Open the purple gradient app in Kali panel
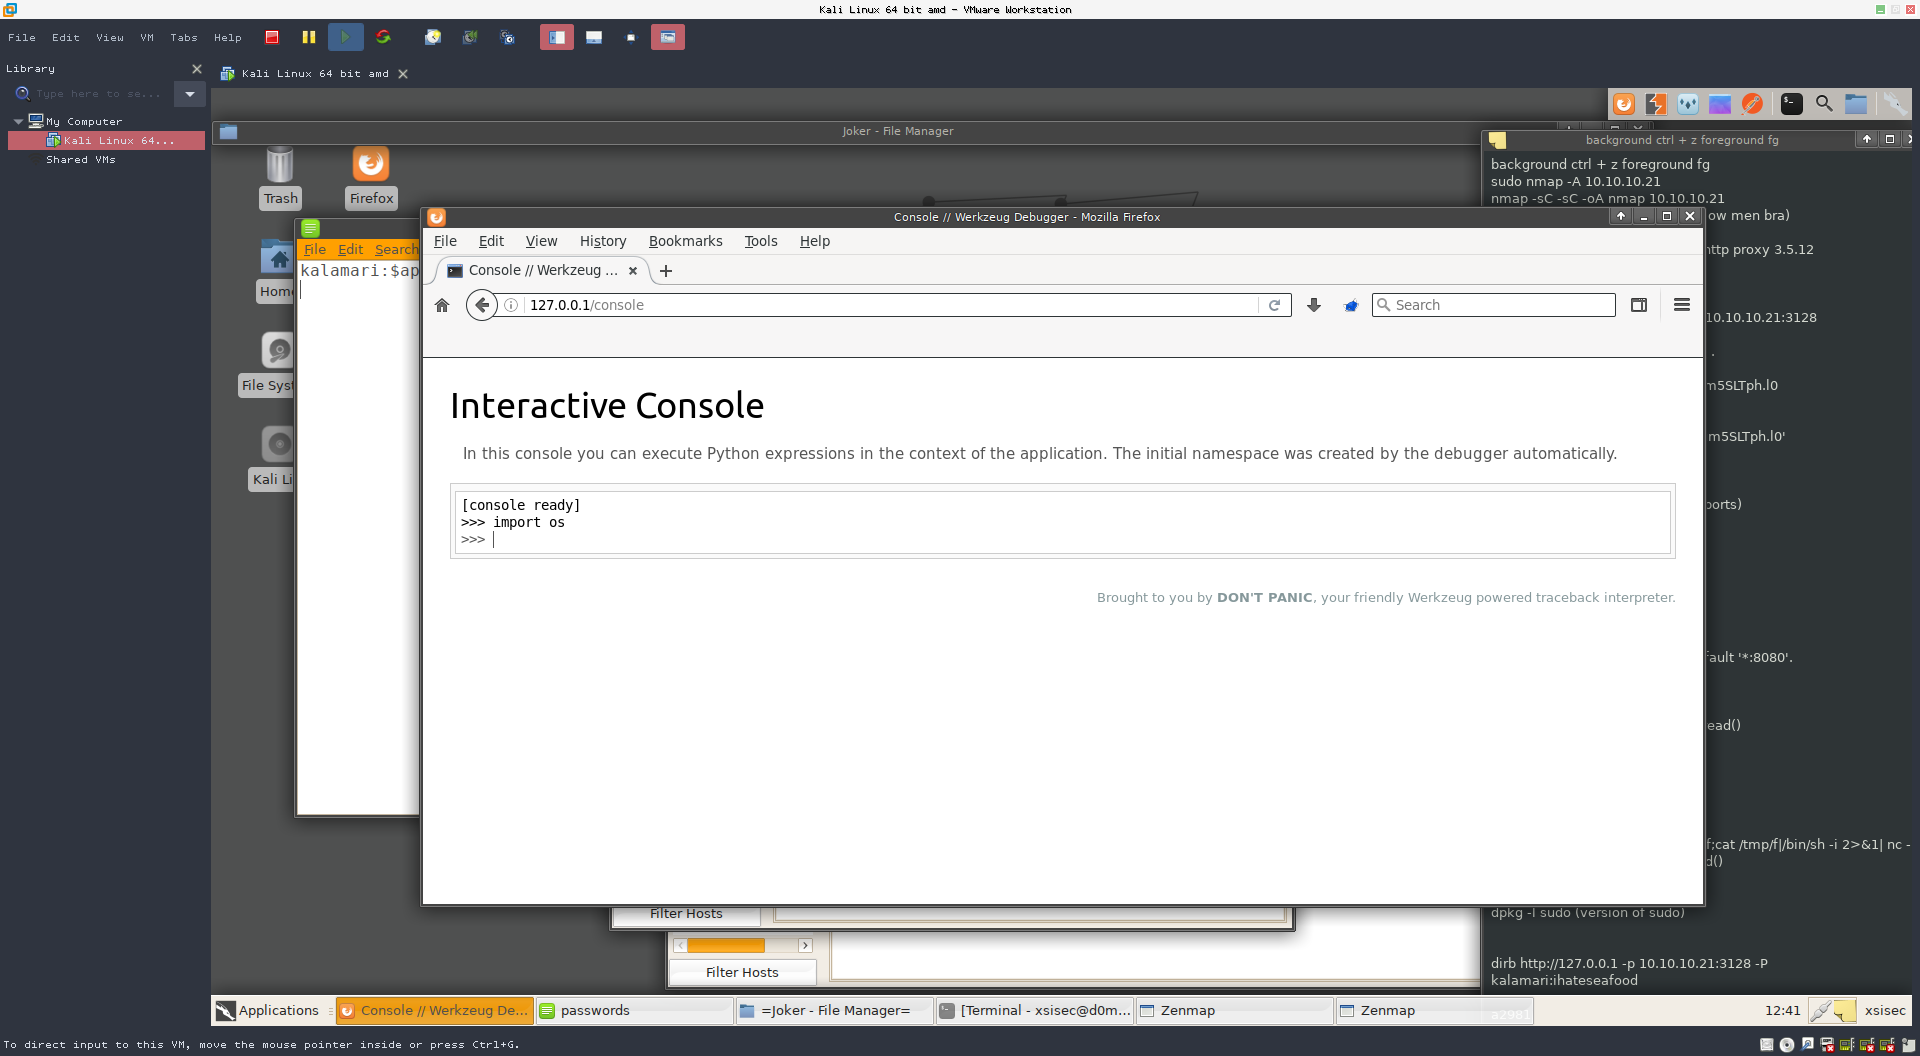This screenshot has width=1920, height=1056. 1720,104
